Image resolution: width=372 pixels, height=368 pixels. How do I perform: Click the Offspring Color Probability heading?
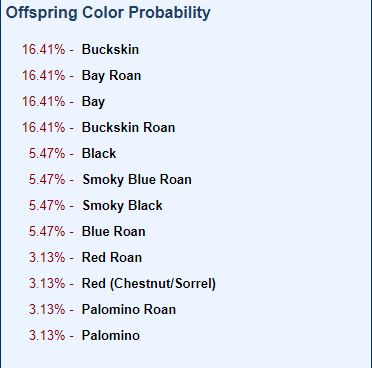108,13
